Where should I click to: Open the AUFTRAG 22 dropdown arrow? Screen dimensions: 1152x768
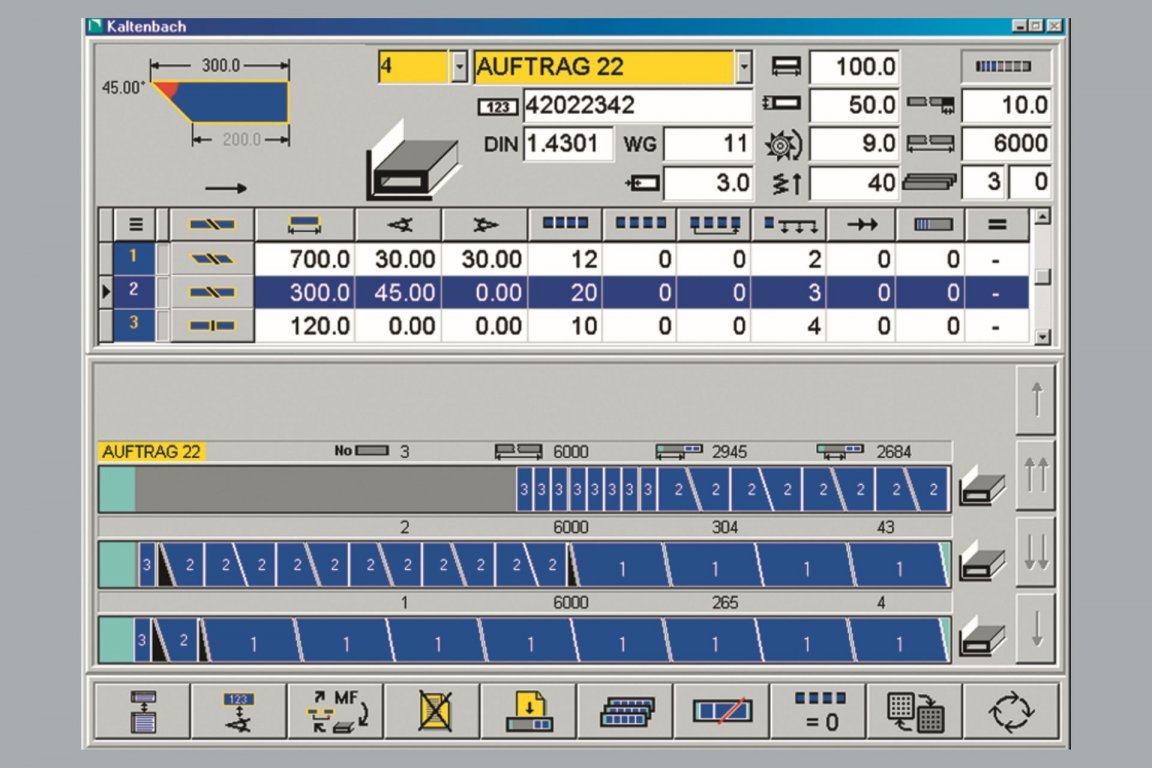pos(744,67)
